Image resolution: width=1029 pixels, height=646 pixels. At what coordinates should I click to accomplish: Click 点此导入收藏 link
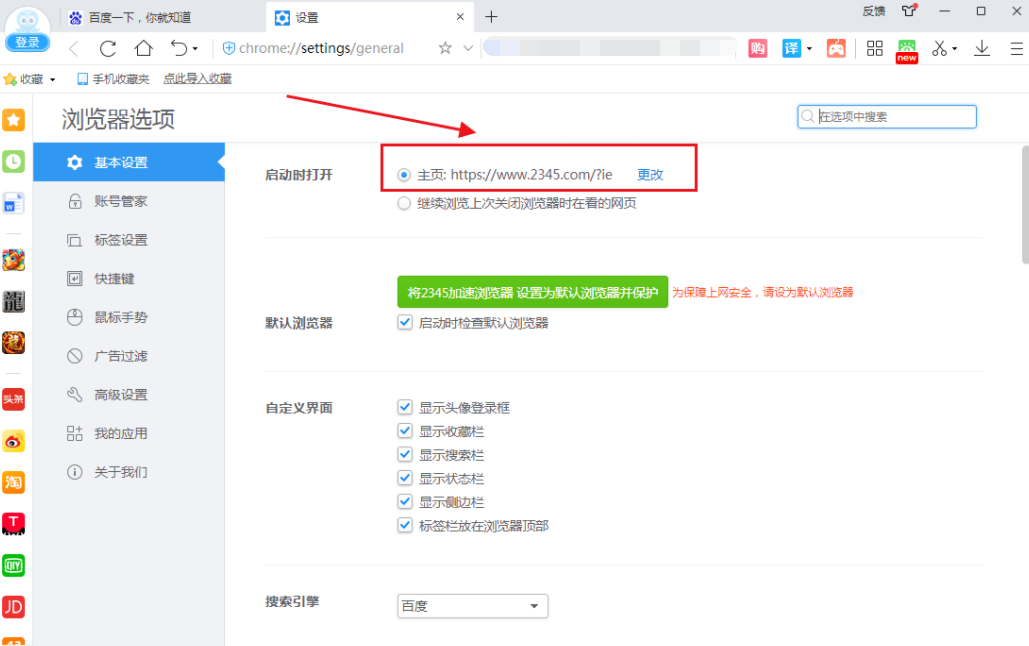pos(197,79)
